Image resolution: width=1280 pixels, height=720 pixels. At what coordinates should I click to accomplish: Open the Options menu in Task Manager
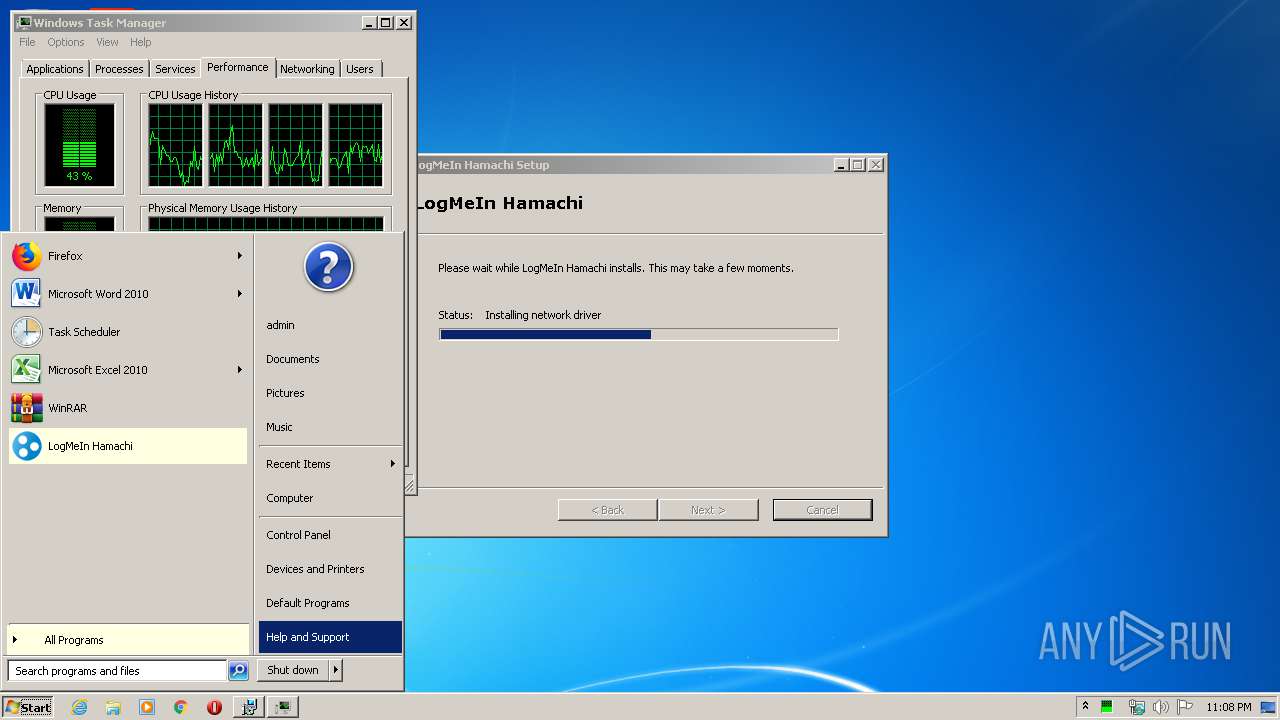(x=66, y=42)
